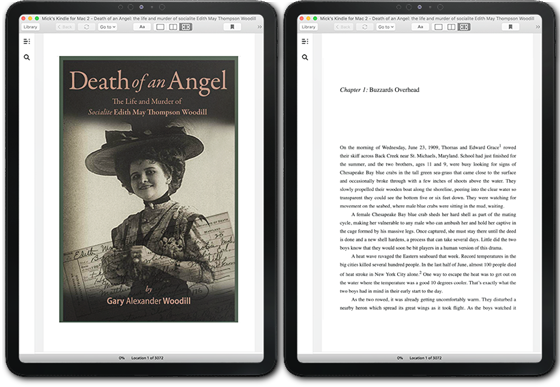Click the Chapter 1 window title bar text
Image resolution: width=560 pixels, height=387 pixels.
coord(427,18)
